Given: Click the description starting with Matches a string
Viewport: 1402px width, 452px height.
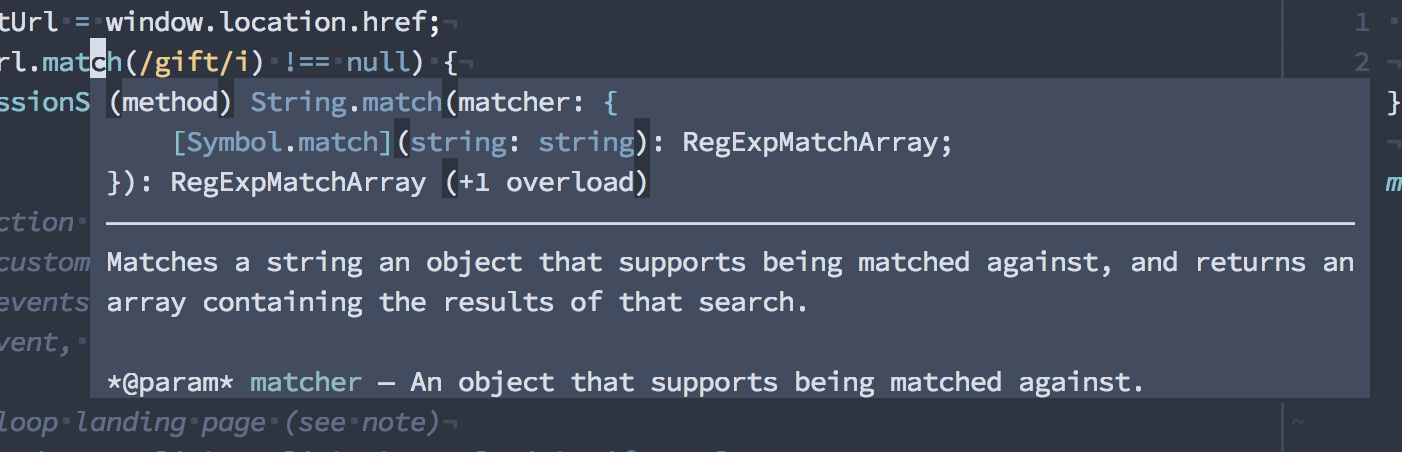Looking at the screenshot, I should click(x=730, y=282).
